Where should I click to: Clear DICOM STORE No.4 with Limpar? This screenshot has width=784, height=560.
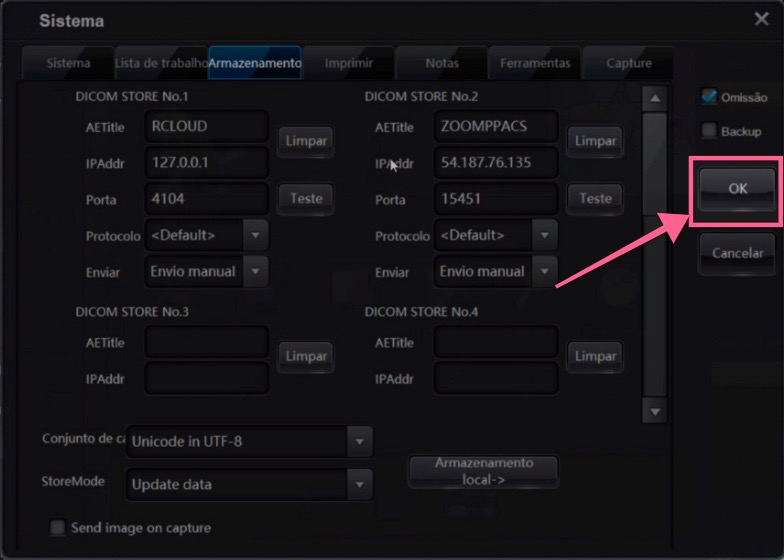click(x=594, y=356)
